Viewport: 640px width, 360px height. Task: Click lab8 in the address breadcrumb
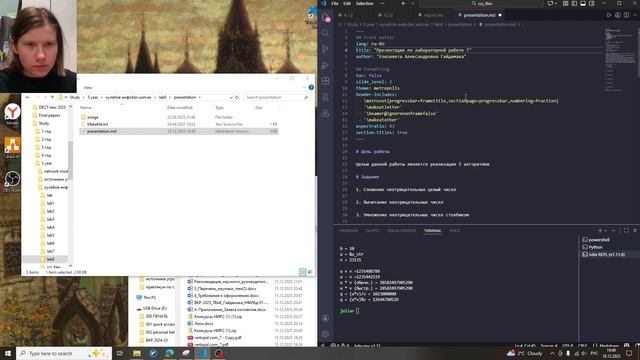tap(162, 98)
